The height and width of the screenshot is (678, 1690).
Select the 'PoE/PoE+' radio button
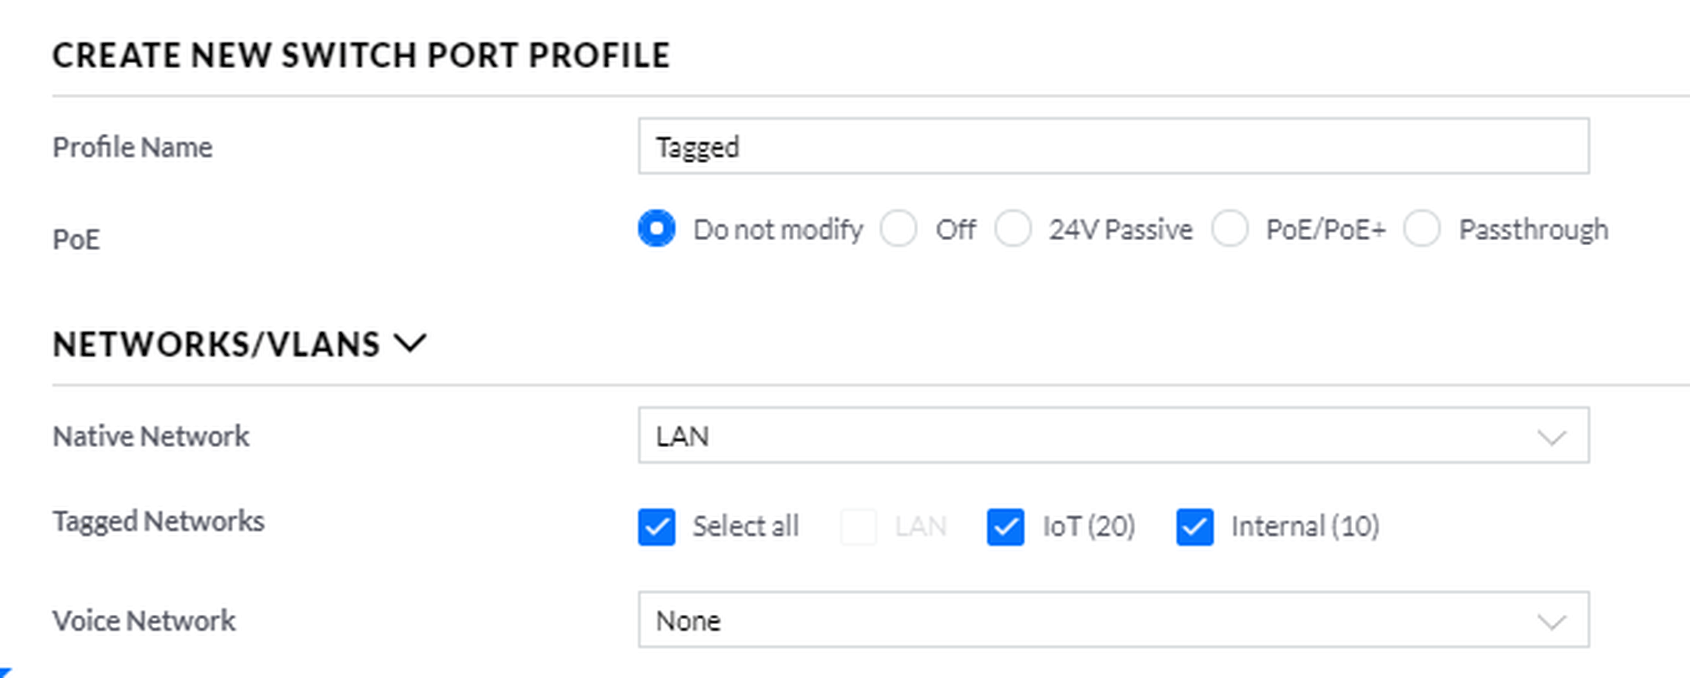1230,229
